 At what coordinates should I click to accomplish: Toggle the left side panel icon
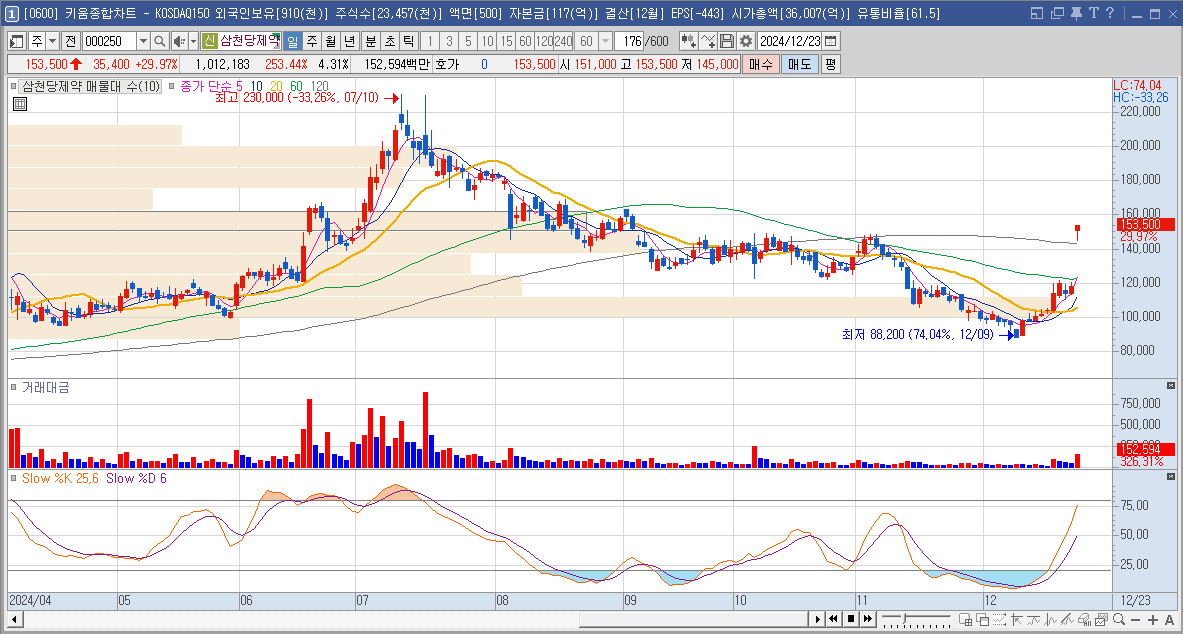pos(17,41)
